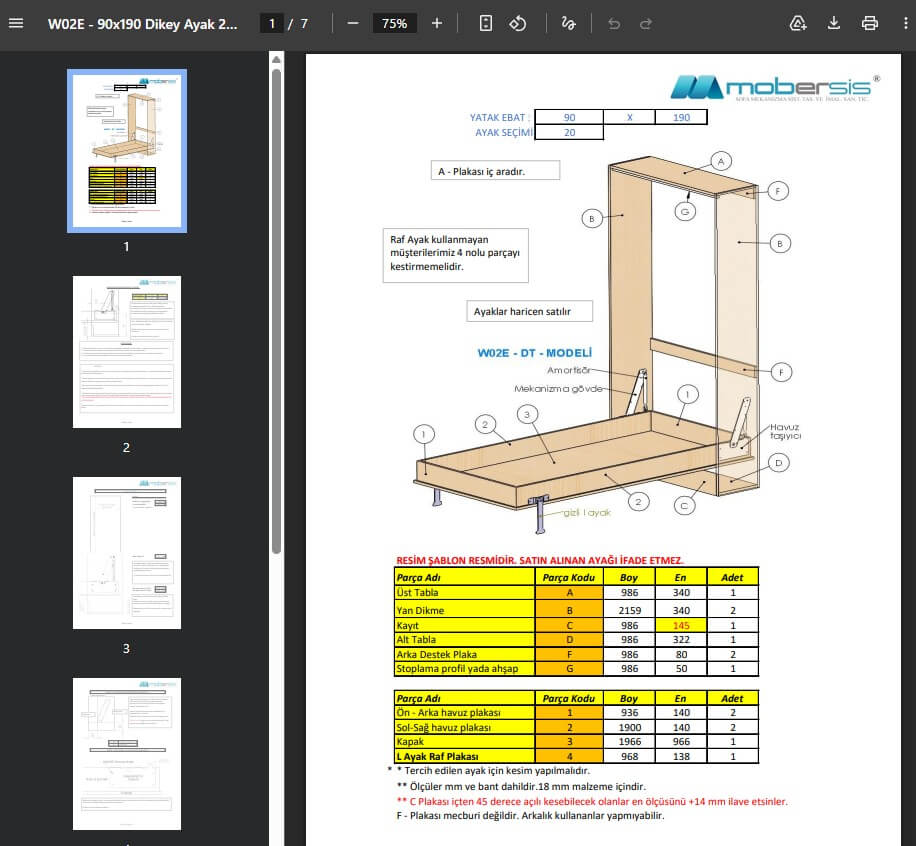Rotate the document counterclockwise
916x846 pixels.
click(518, 23)
